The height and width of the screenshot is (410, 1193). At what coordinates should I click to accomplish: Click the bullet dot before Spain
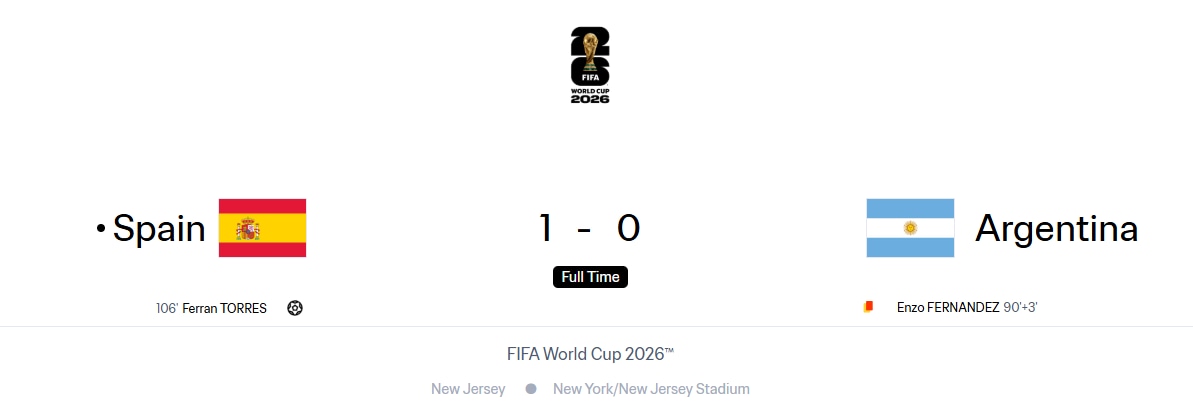(100, 228)
